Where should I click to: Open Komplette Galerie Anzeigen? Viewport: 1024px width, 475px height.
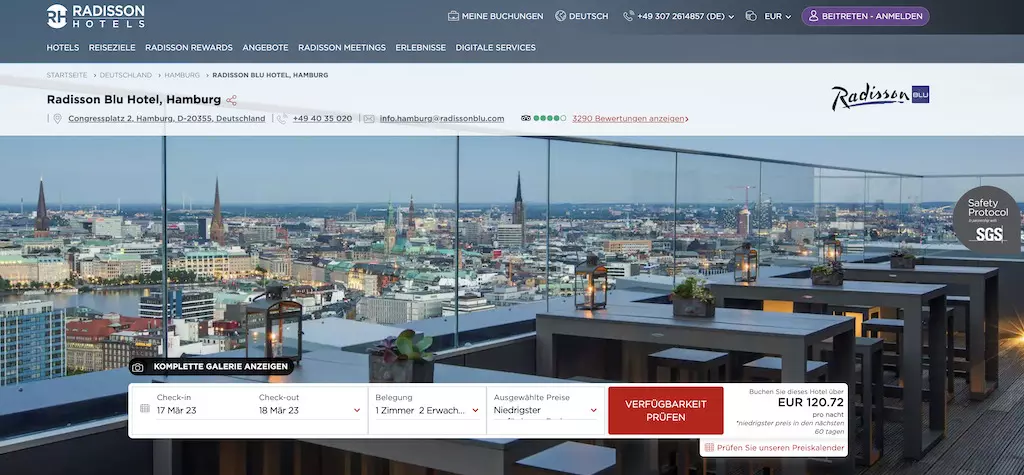[212, 367]
